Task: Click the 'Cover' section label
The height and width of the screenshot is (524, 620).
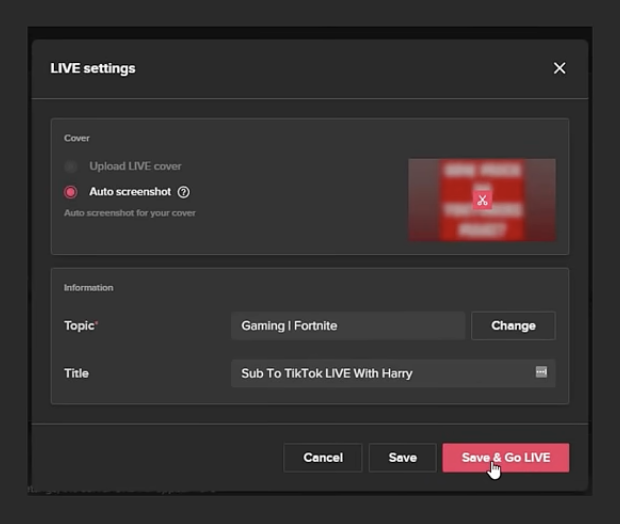Action: 77,138
